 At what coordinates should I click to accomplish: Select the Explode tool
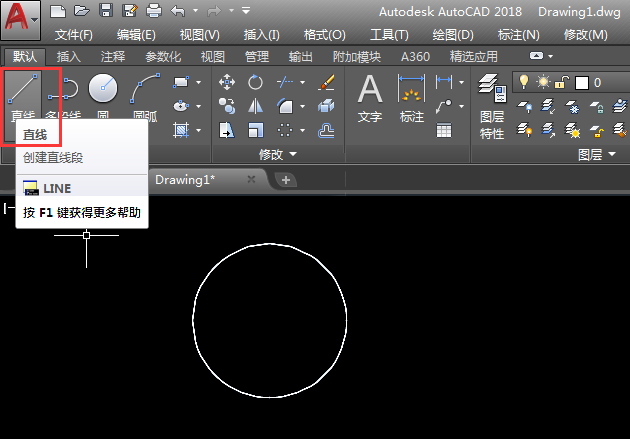click(x=326, y=106)
